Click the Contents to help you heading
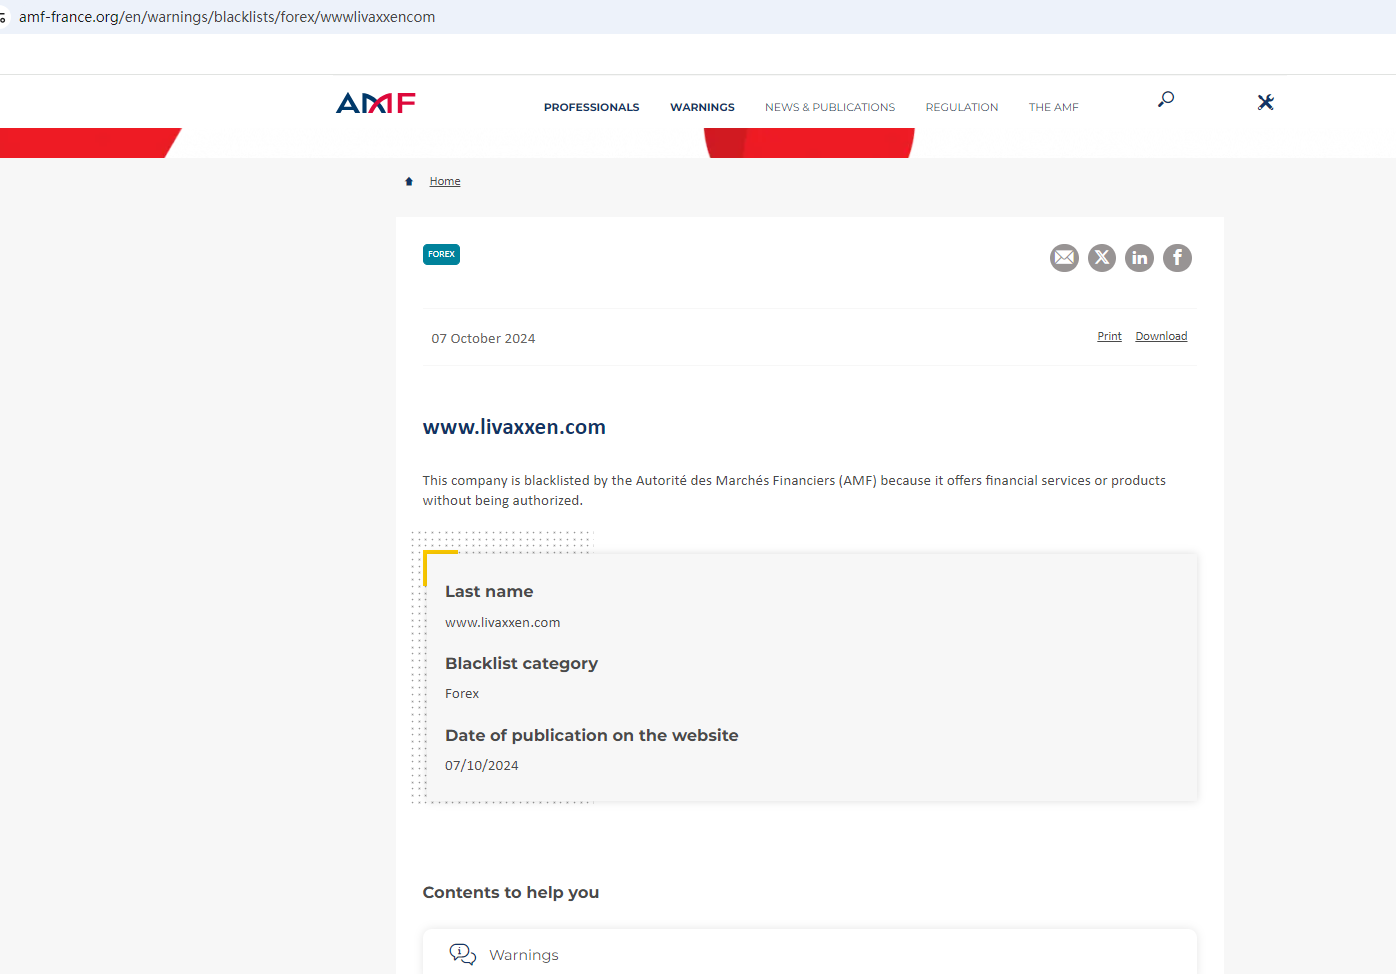This screenshot has height=974, width=1396. (x=511, y=892)
